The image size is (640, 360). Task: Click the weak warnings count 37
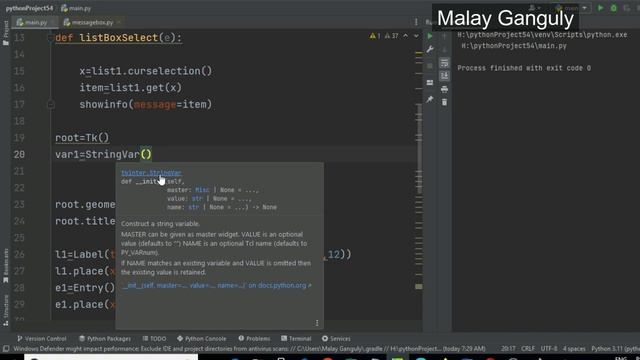point(391,36)
